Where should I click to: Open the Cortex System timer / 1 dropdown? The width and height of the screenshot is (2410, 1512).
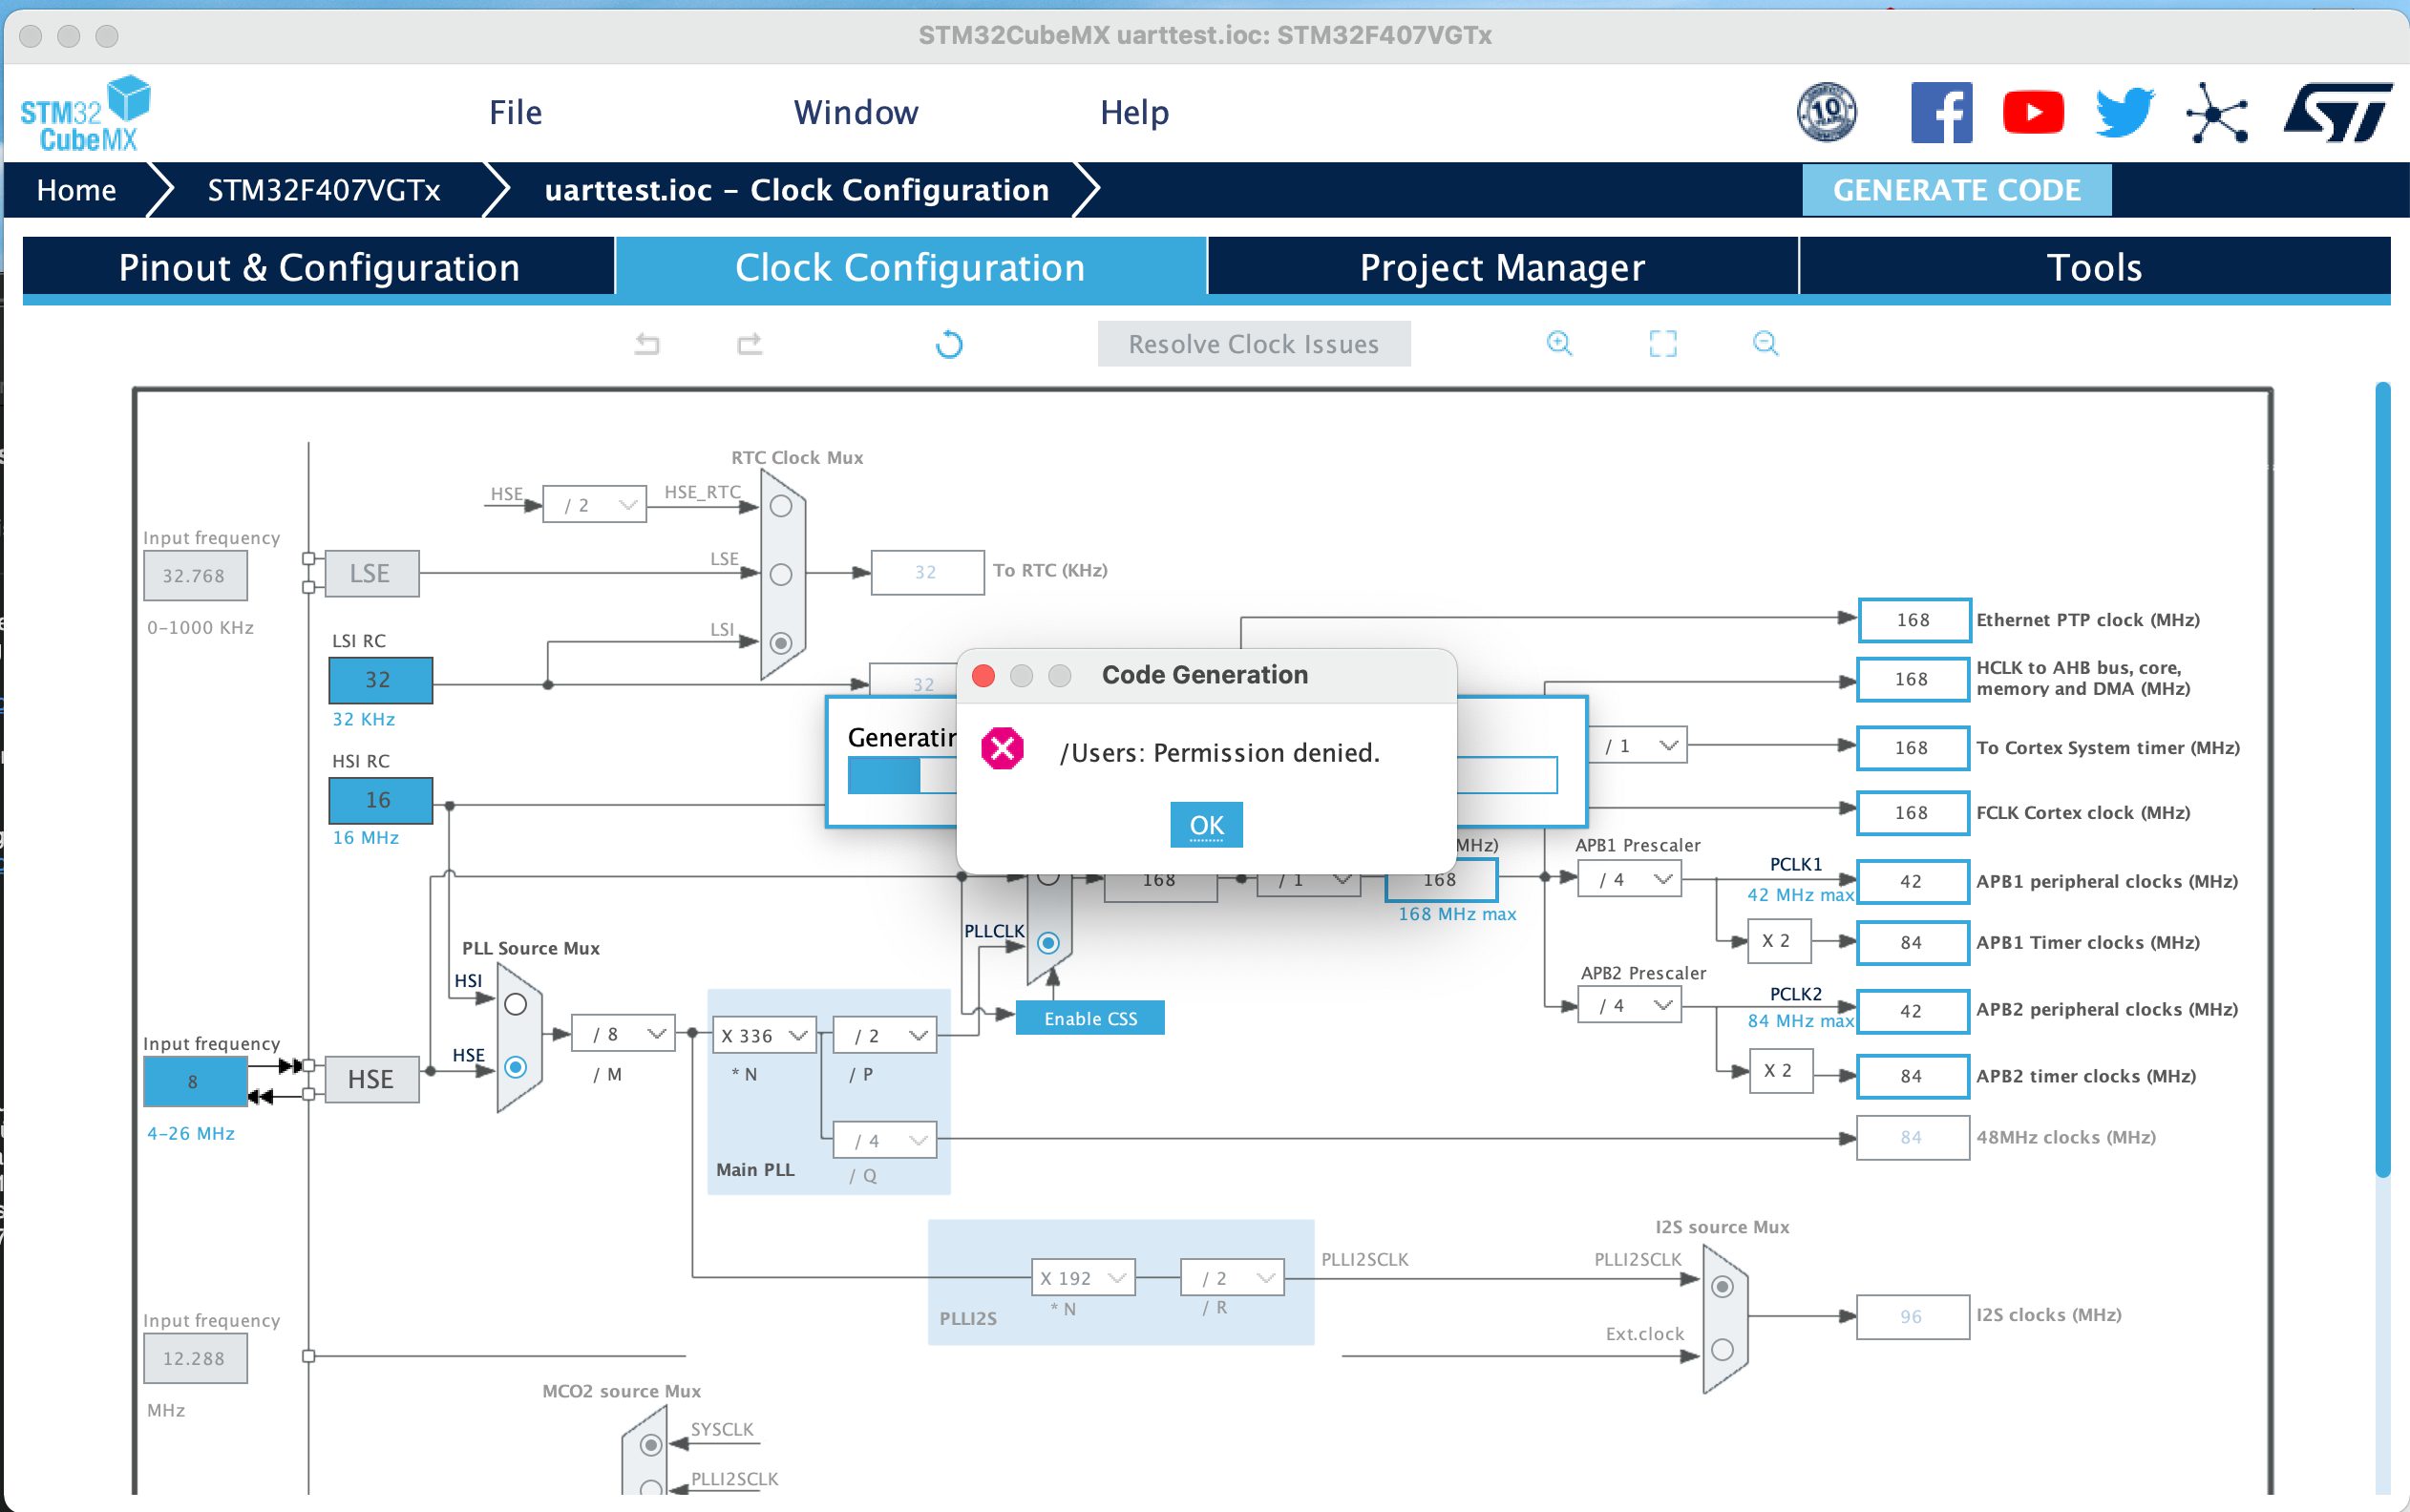tap(1637, 745)
